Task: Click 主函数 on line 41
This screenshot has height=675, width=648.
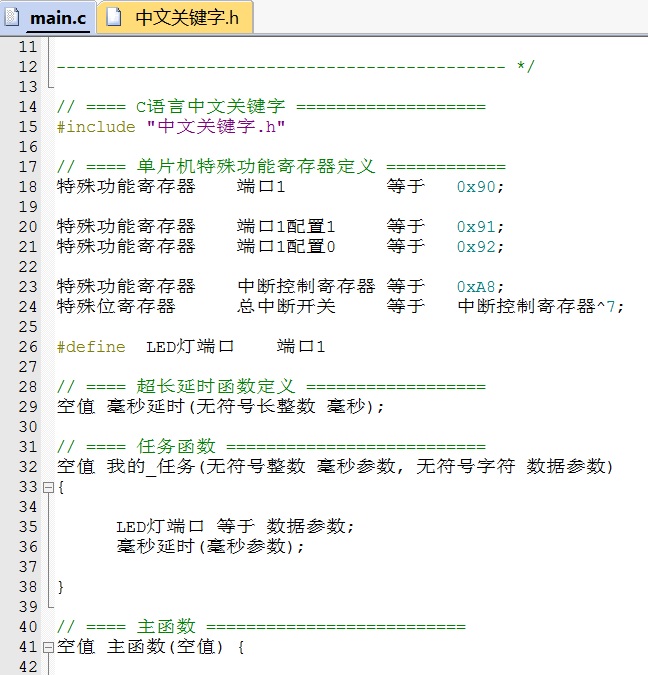Action: [136, 647]
